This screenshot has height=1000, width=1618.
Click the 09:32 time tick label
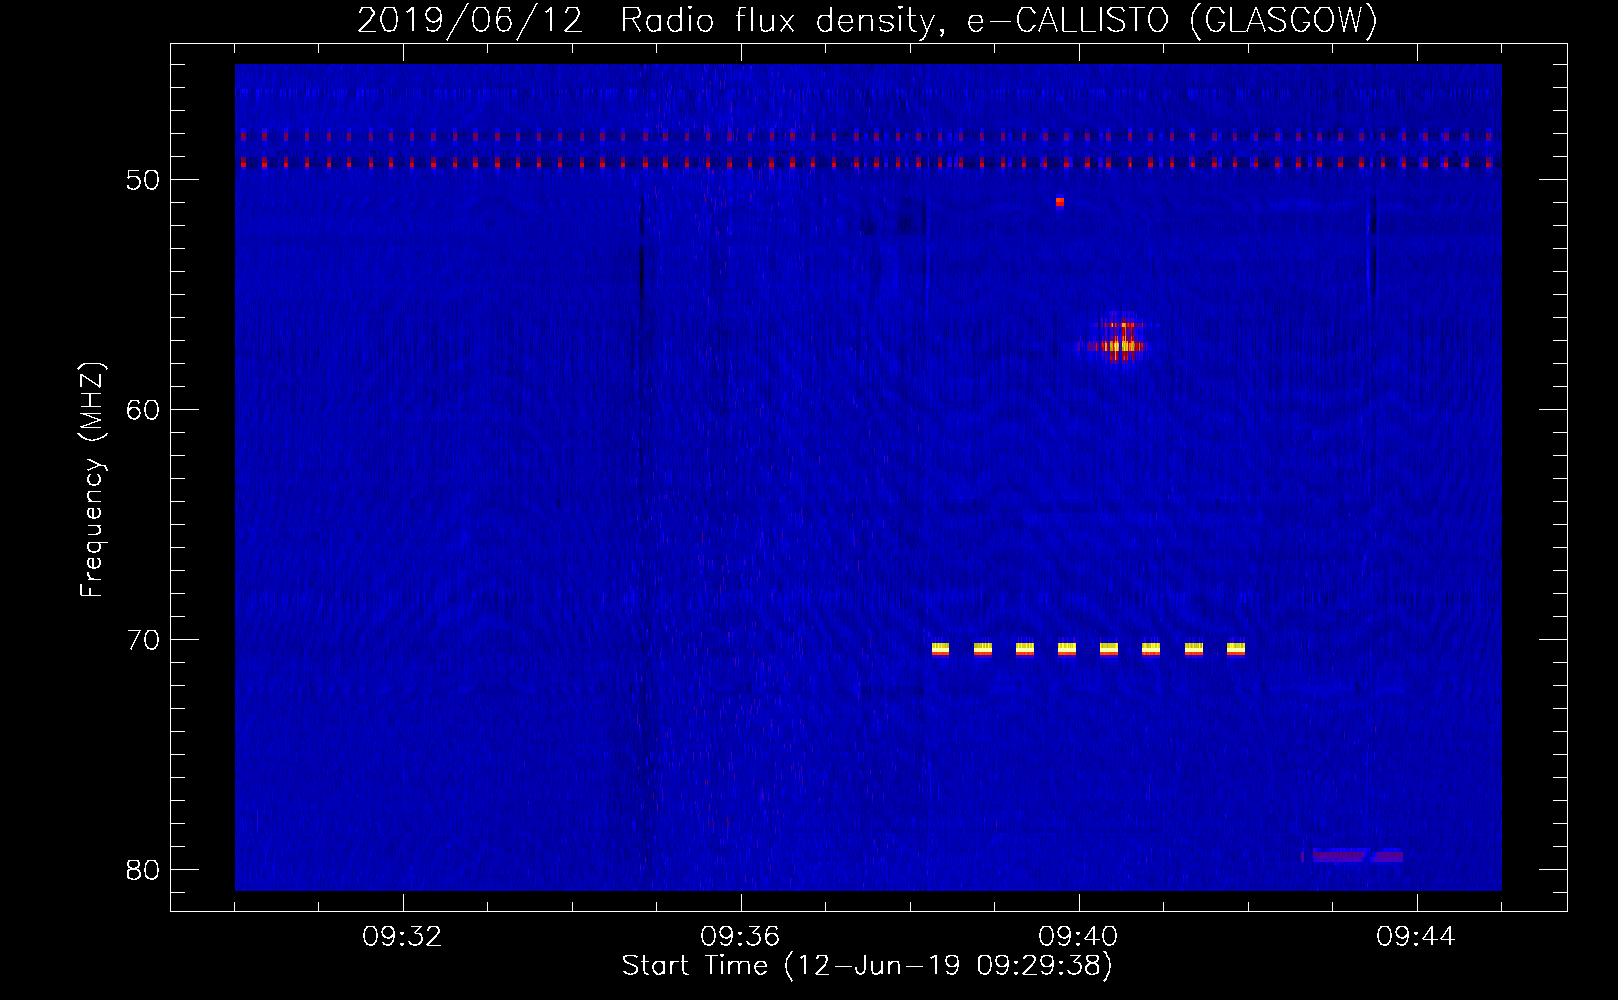pyautogui.click(x=402, y=937)
